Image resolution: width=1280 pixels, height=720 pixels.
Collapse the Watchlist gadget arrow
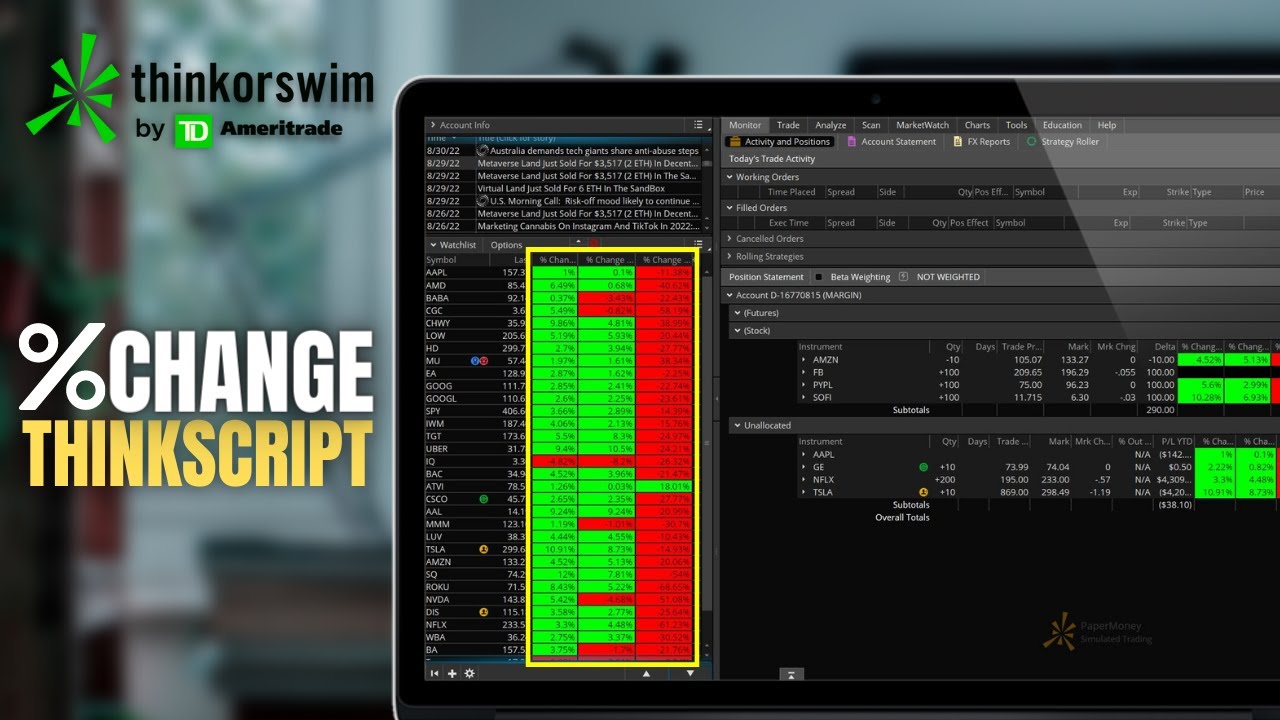[433, 245]
